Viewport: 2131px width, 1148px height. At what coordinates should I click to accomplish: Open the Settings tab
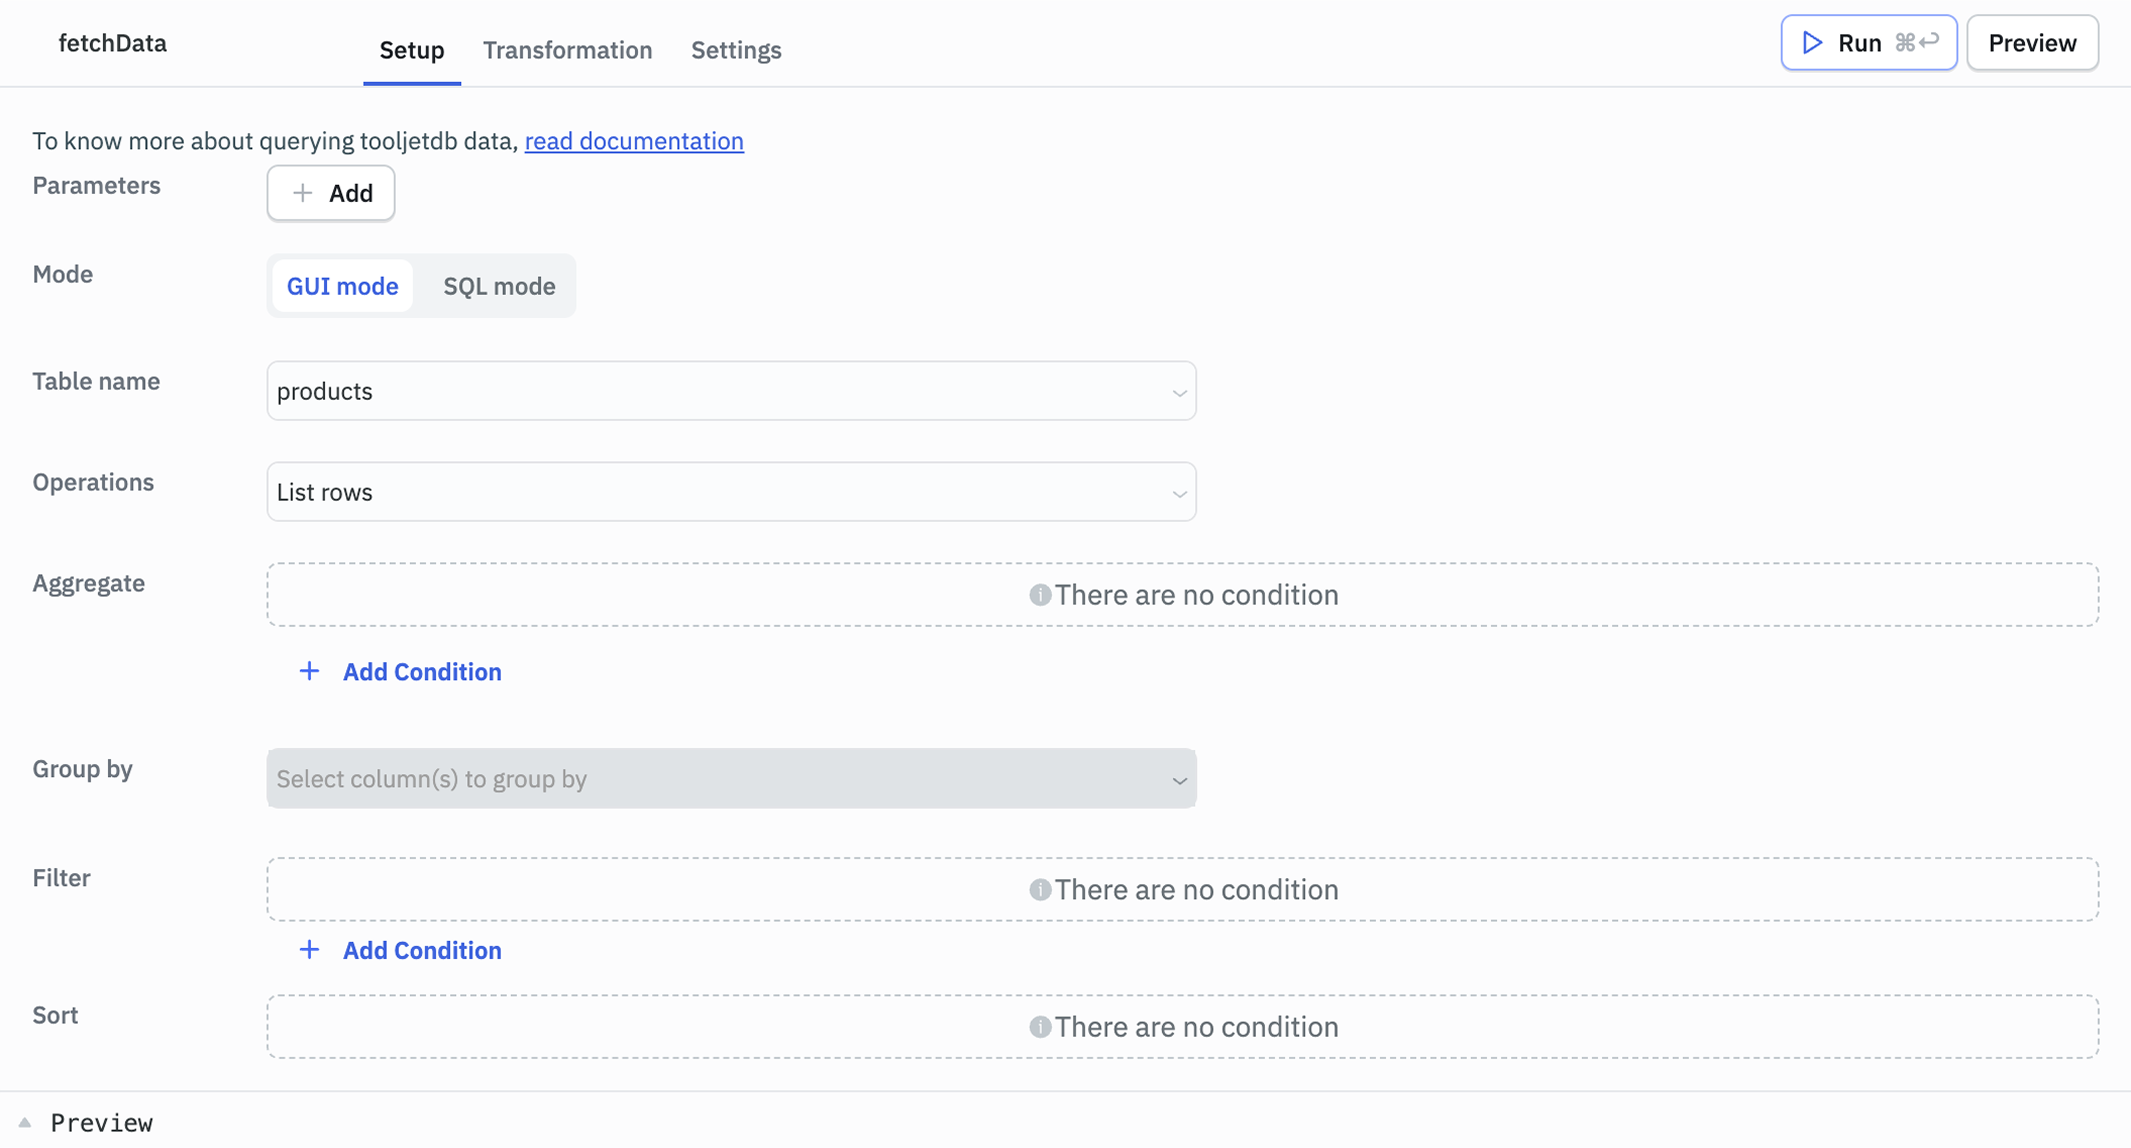pos(735,50)
